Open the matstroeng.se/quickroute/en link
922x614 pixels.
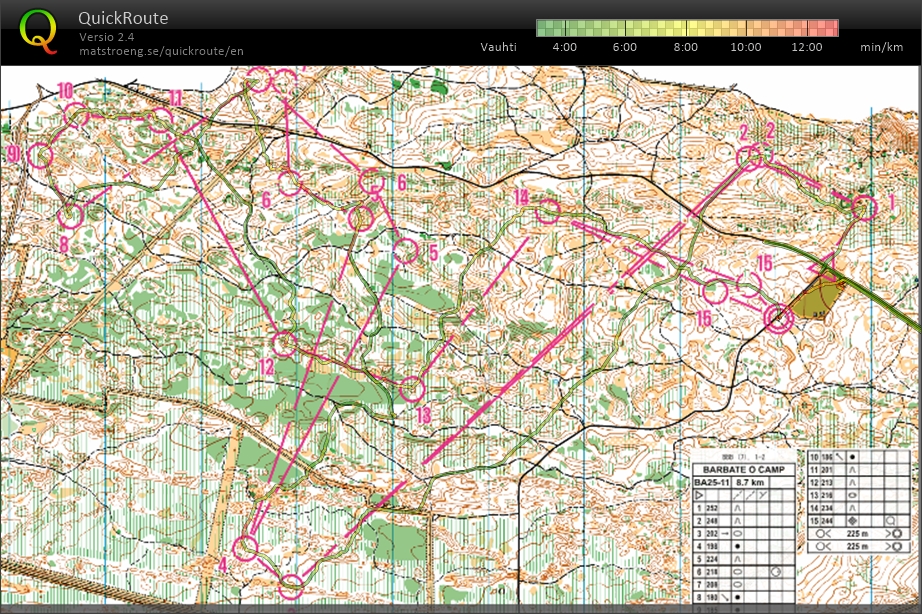coord(161,51)
